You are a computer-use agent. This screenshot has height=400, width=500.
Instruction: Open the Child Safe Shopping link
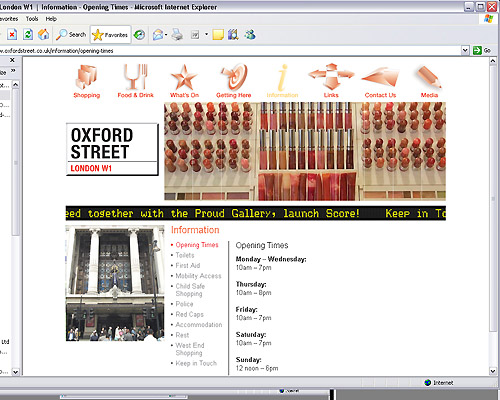click(190, 290)
